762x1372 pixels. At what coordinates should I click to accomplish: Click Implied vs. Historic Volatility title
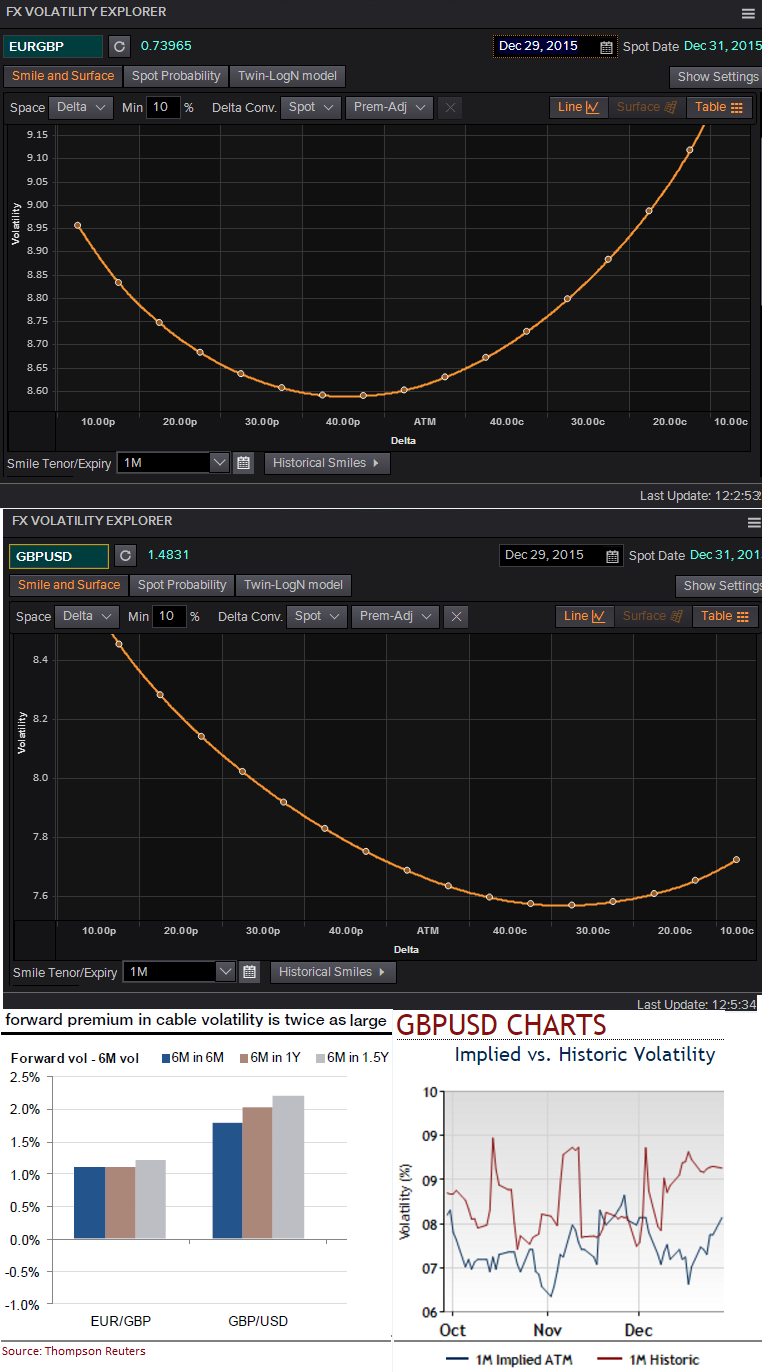[585, 1054]
